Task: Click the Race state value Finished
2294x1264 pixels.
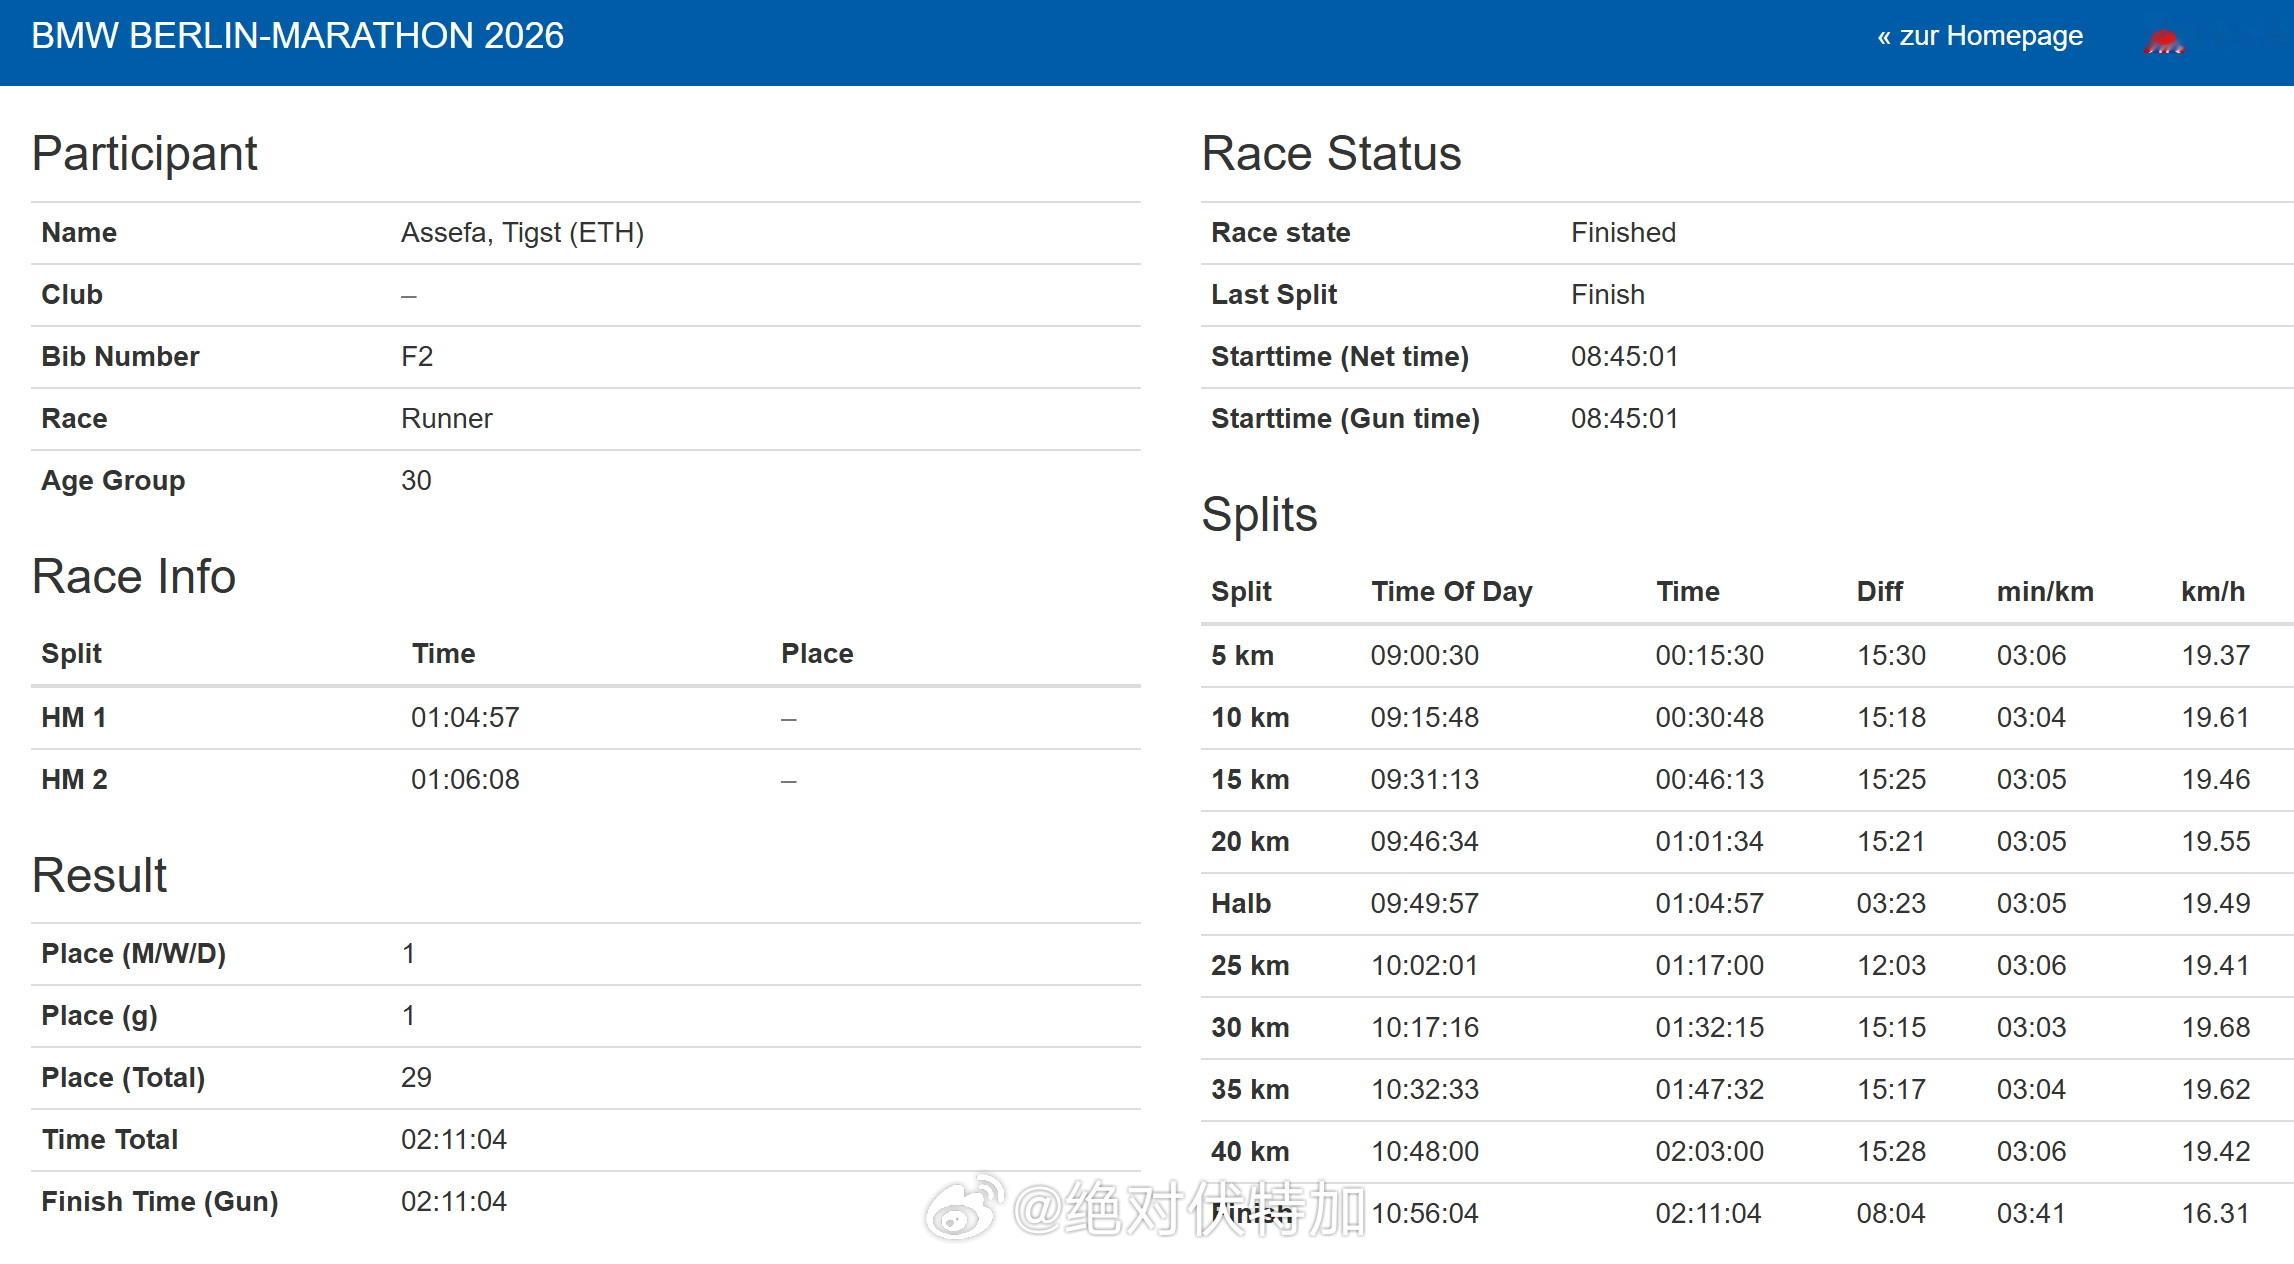Action: pyautogui.click(x=1623, y=233)
